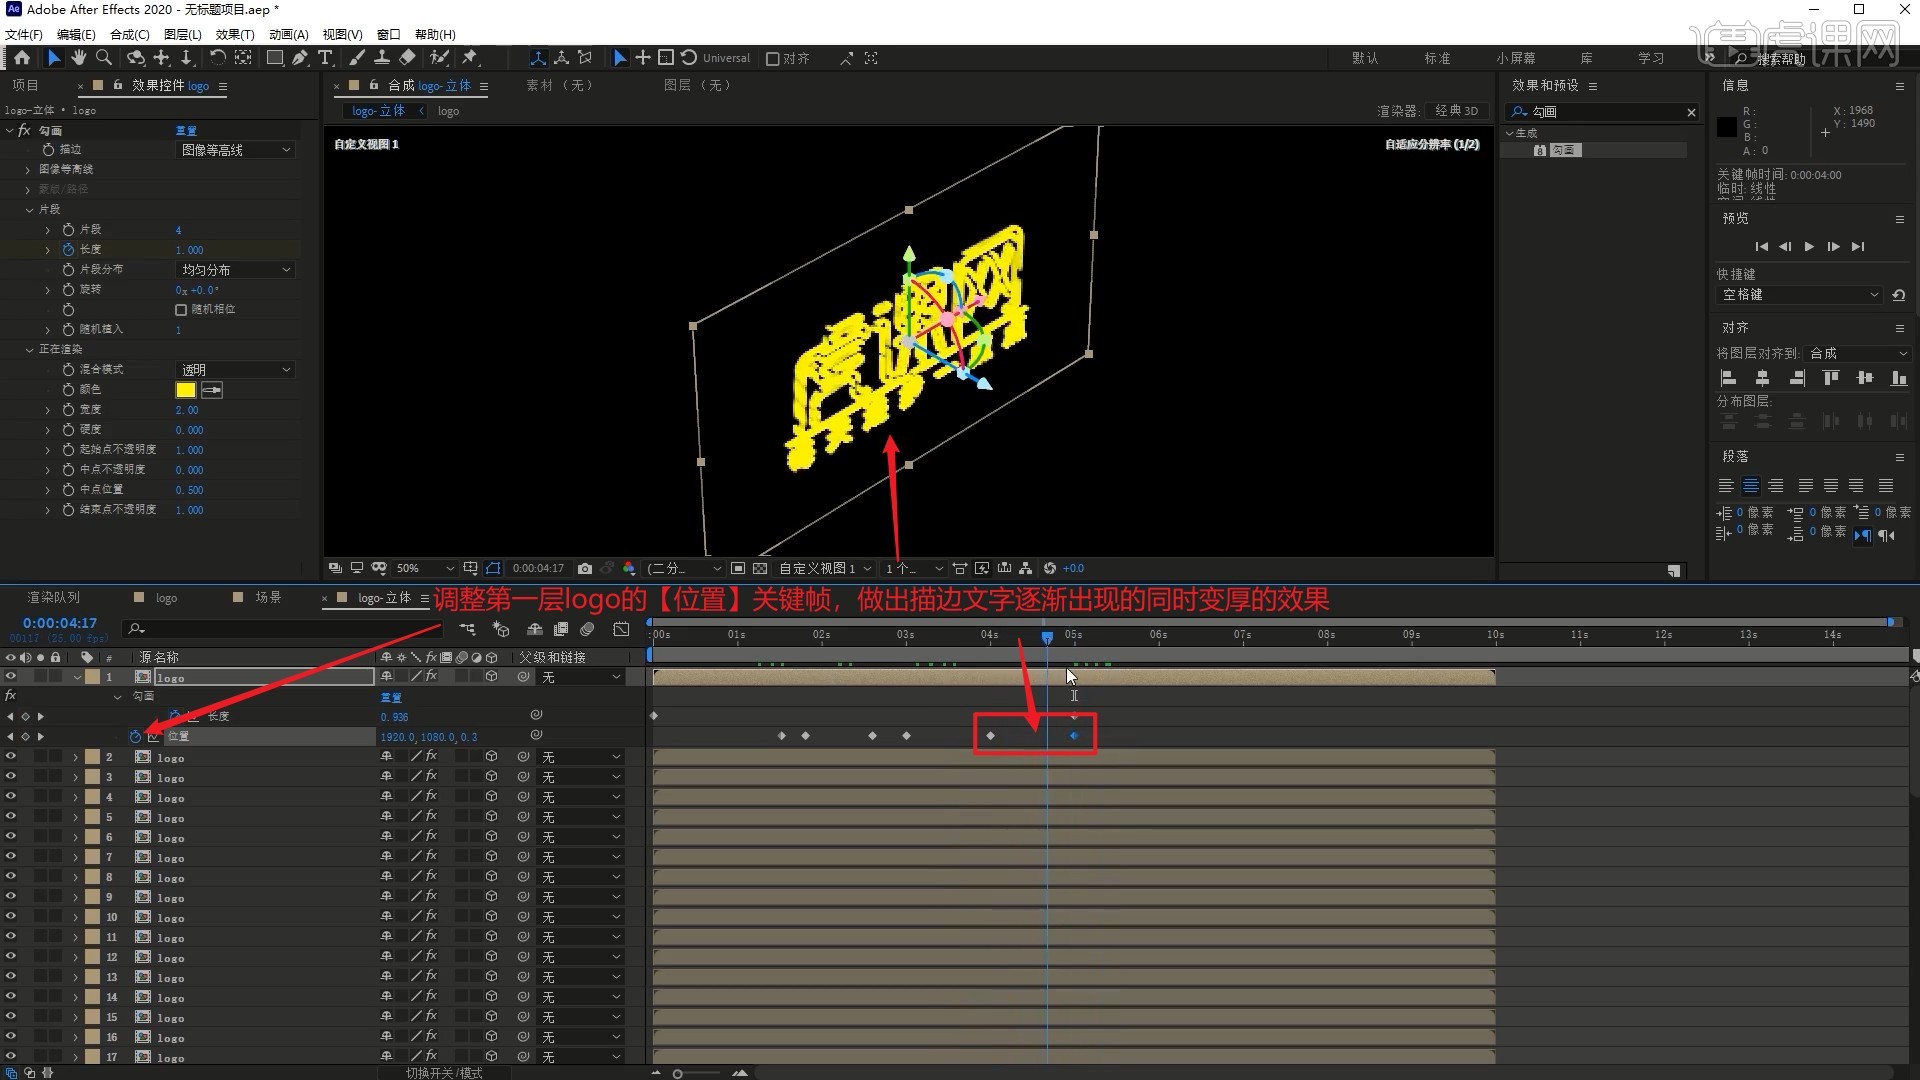Click the 经典 3D renderer button
This screenshot has height=1080, width=1920.
(x=1457, y=111)
